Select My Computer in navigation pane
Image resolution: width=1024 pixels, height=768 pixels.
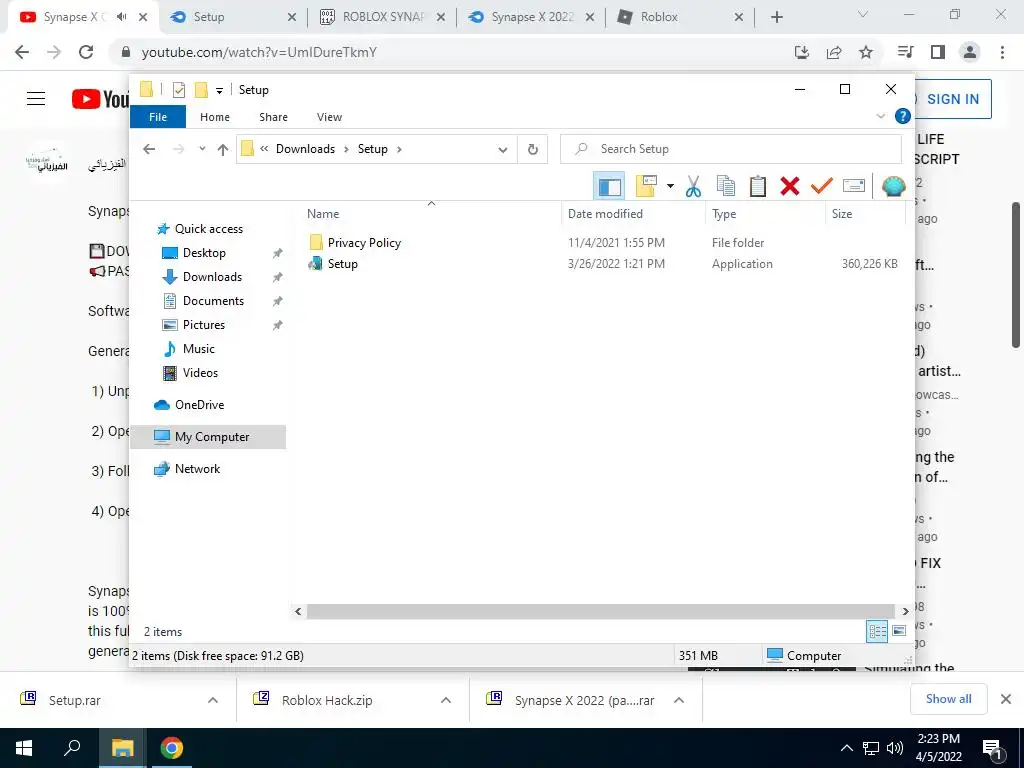208,437
